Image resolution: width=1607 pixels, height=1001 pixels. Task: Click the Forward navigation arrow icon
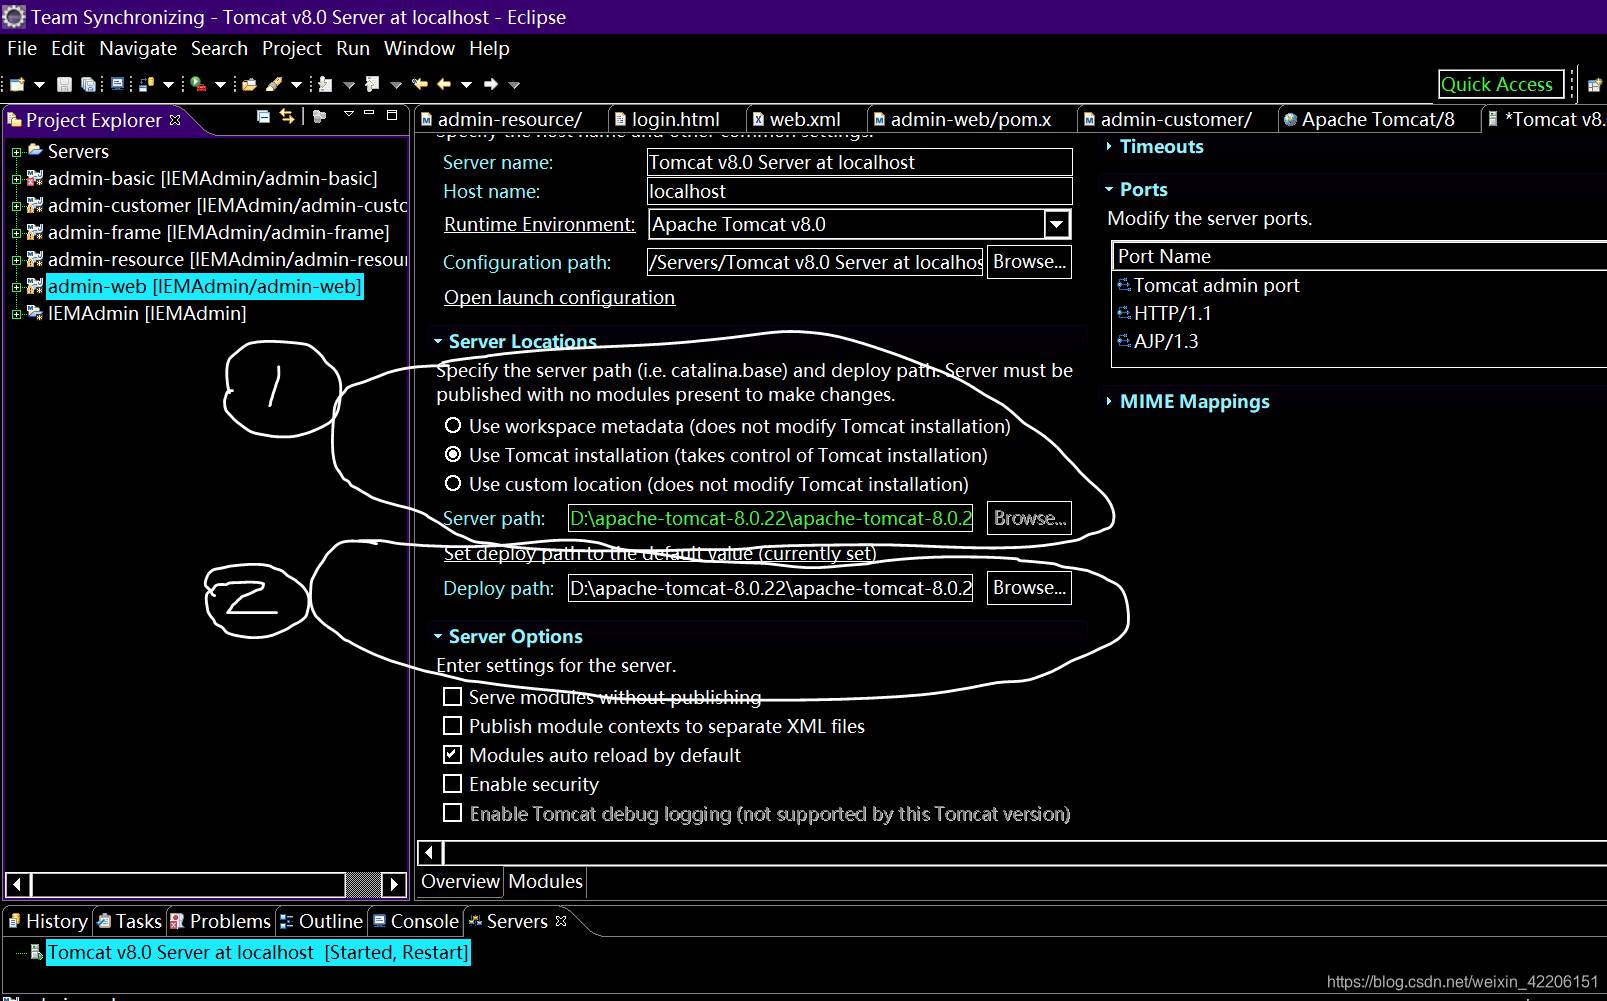tap(491, 84)
